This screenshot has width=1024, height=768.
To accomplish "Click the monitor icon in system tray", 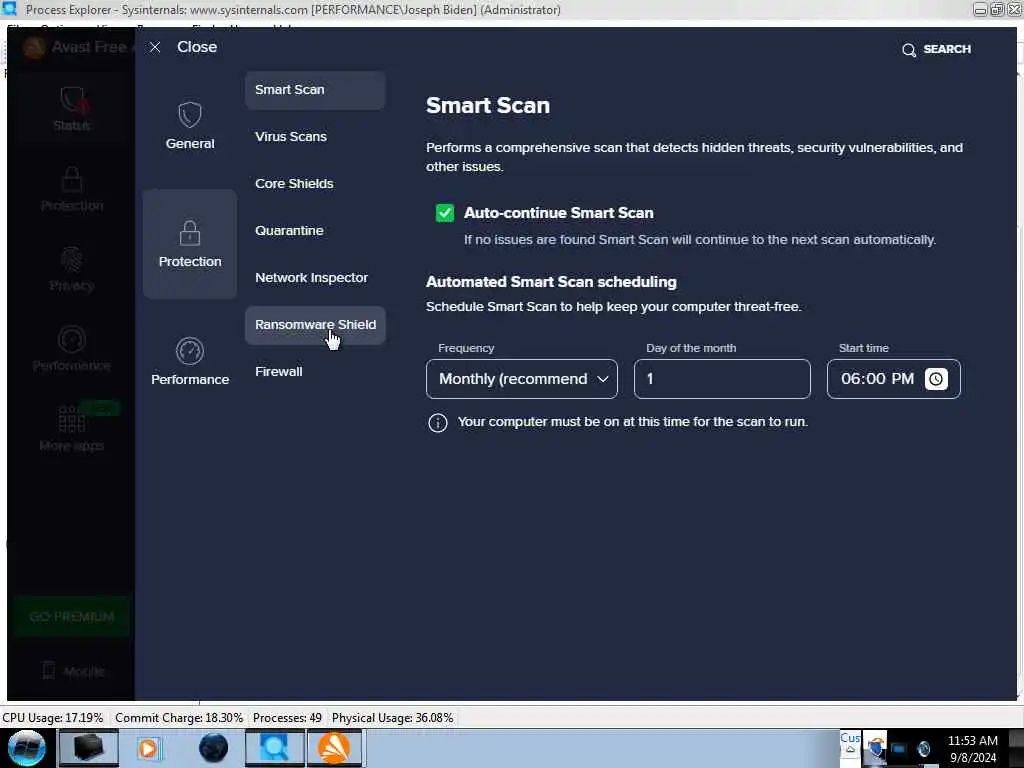I will (899, 748).
